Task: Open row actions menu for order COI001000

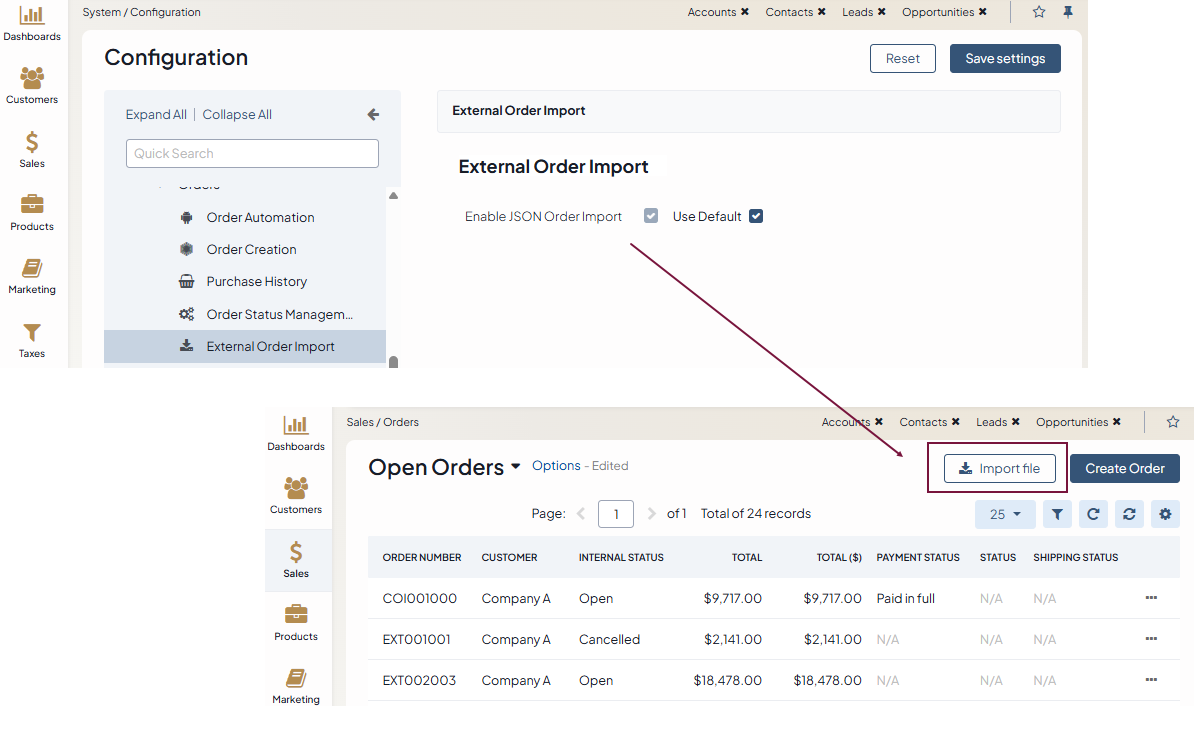Action: click(x=1151, y=598)
